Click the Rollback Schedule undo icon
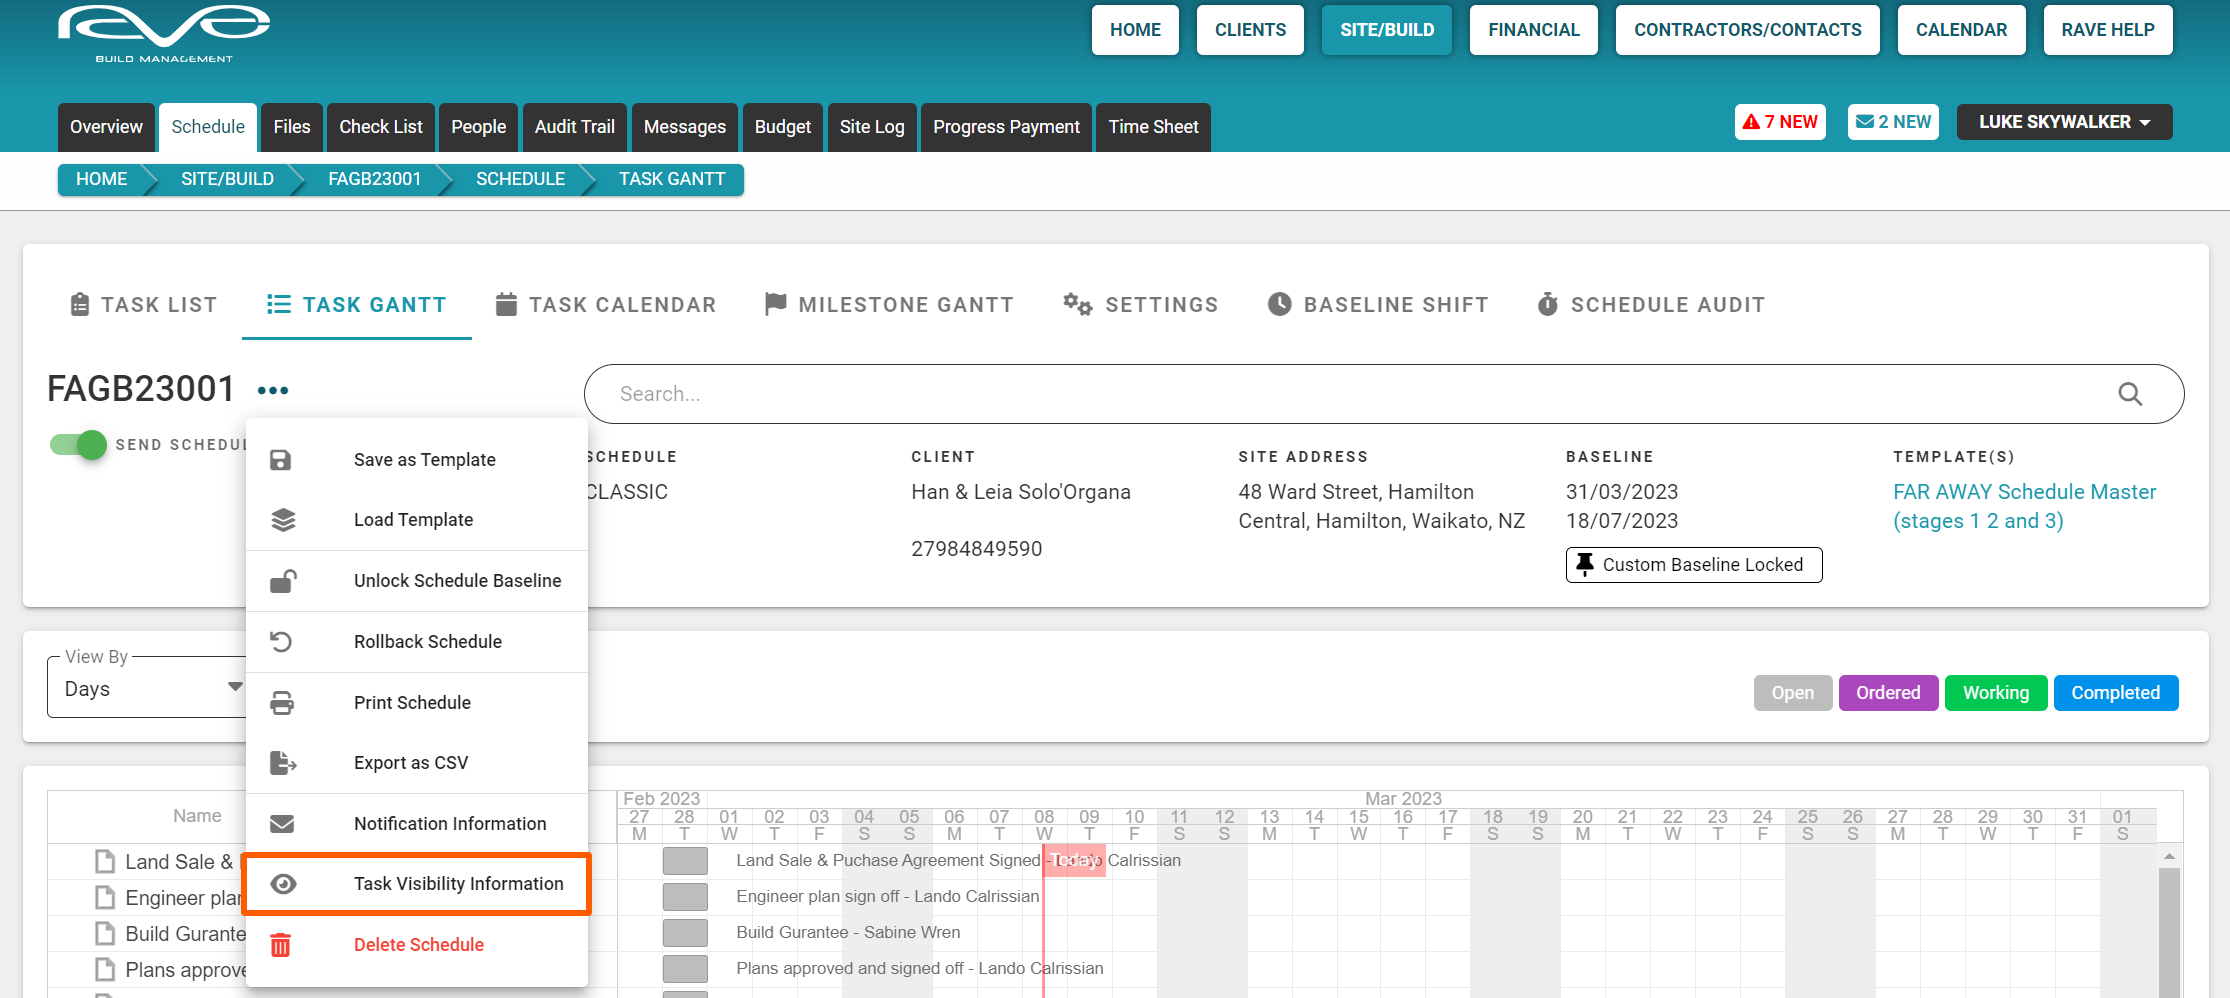 point(282,642)
